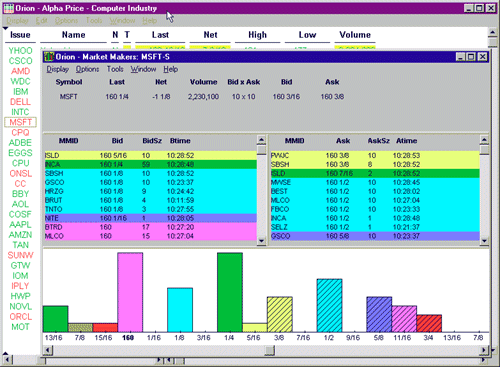Select CPQ in the issue list
Screen dimensions: 500x367
pyautogui.click(x=20, y=132)
